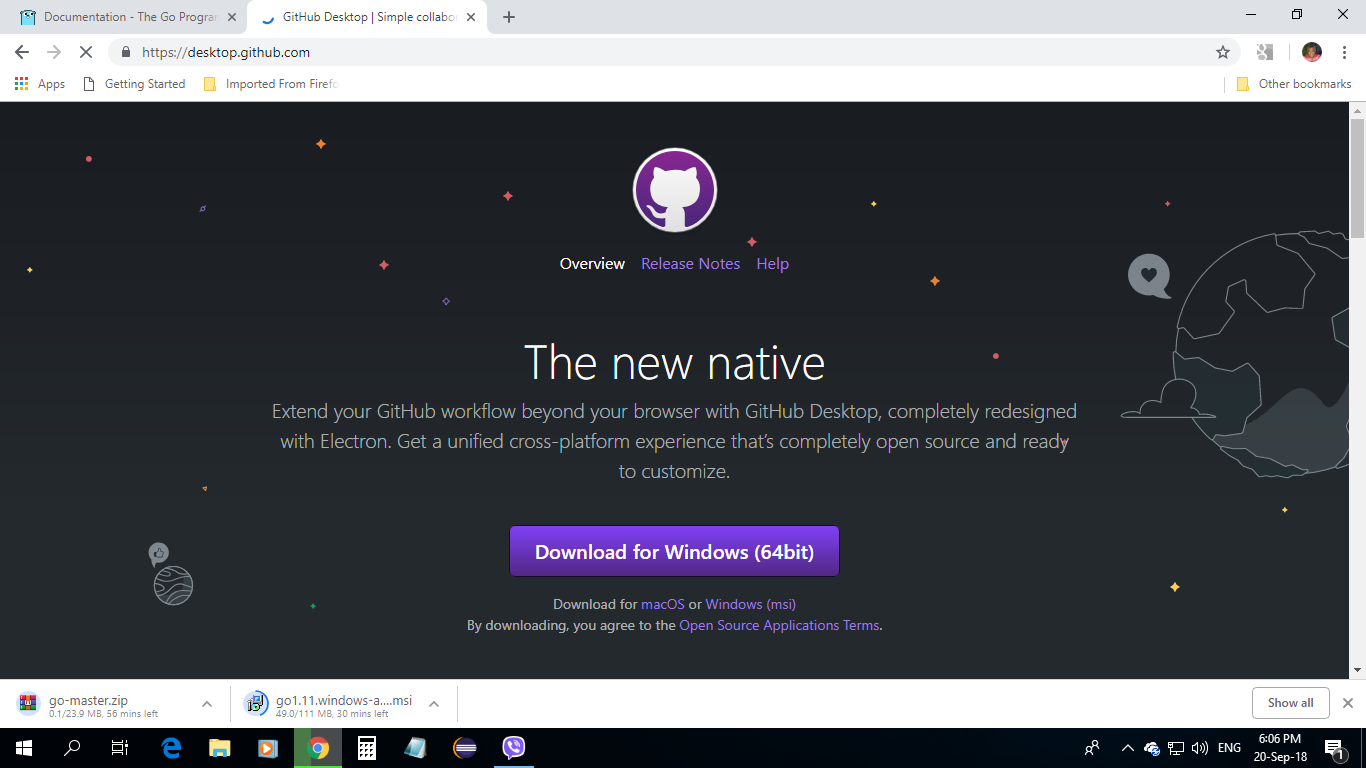Bookmark this page with the star icon
Image resolution: width=1366 pixels, height=768 pixels.
(x=1222, y=52)
